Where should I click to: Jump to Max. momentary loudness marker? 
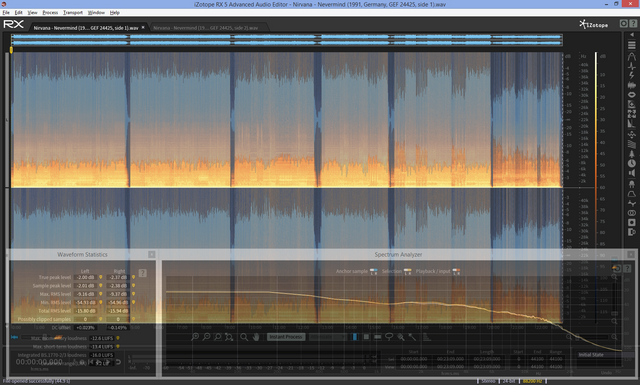tap(118, 338)
